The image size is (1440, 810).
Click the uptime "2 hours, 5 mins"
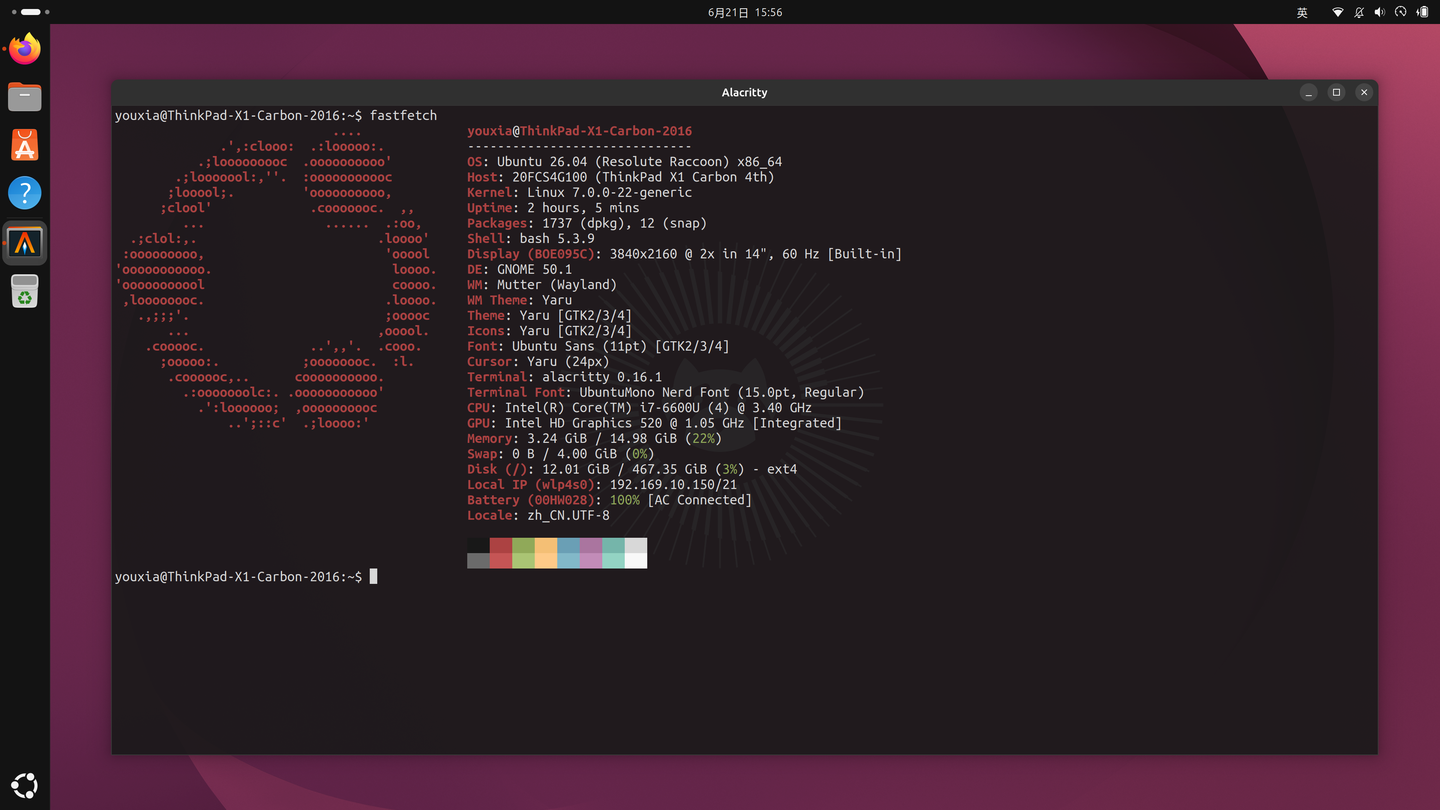click(x=583, y=208)
